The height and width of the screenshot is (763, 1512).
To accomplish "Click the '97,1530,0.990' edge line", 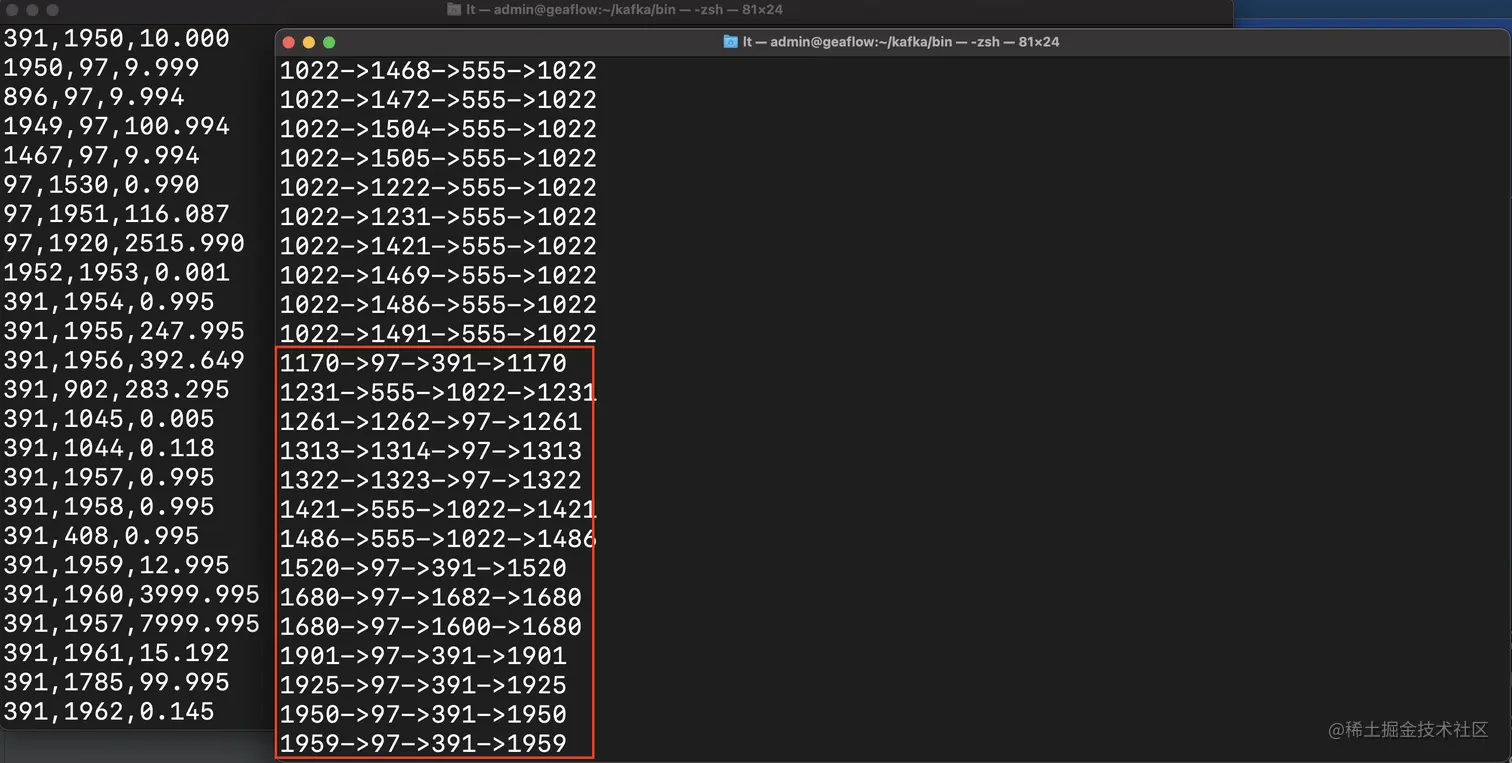I will pyautogui.click(x=101, y=185).
